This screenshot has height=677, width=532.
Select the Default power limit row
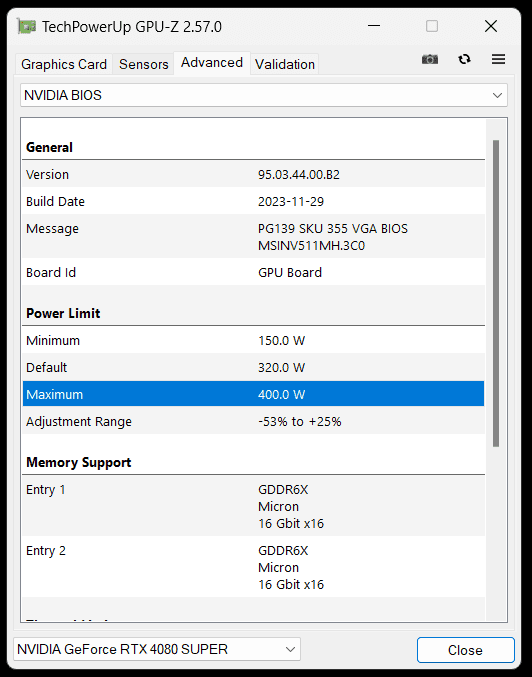pyautogui.click(x=253, y=367)
